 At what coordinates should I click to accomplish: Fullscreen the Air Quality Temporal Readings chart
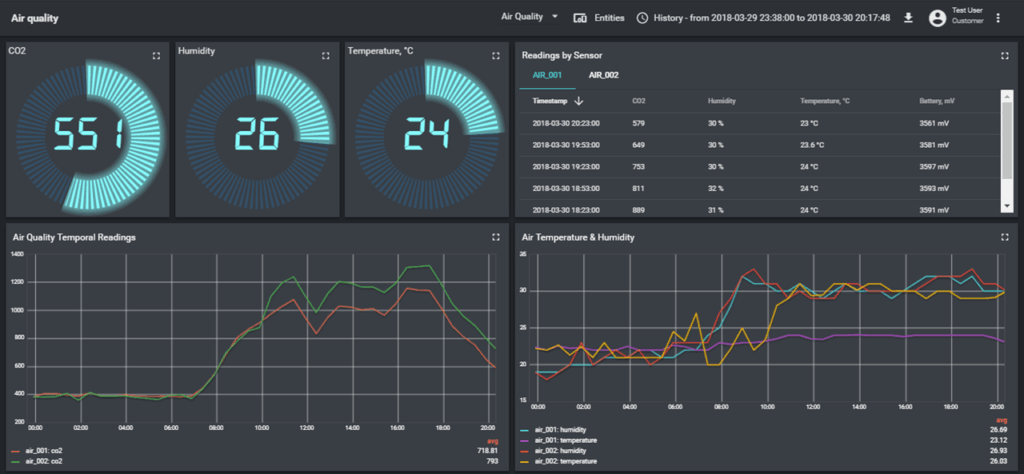(x=495, y=237)
